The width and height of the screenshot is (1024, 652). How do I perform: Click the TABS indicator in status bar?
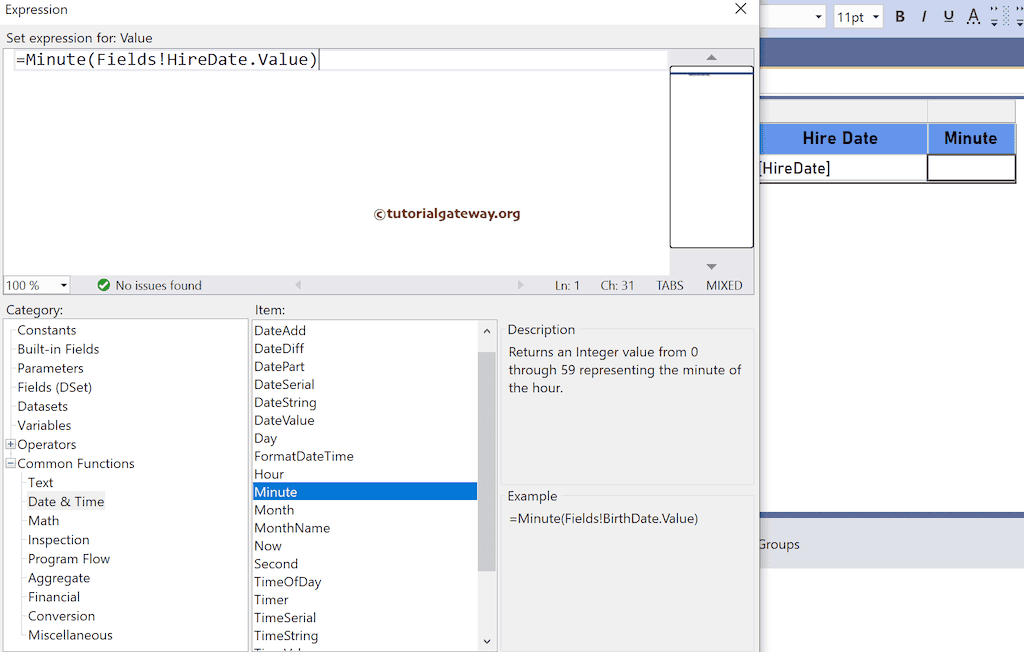point(669,285)
